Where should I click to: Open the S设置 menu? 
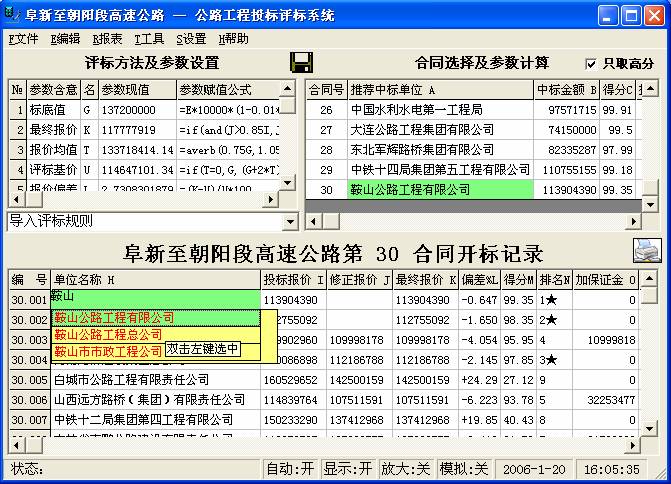[191, 39]
